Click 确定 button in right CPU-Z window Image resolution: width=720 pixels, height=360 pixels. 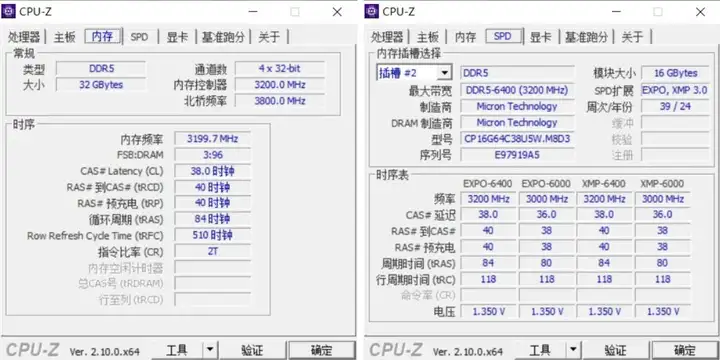click(x=685, y=351)
